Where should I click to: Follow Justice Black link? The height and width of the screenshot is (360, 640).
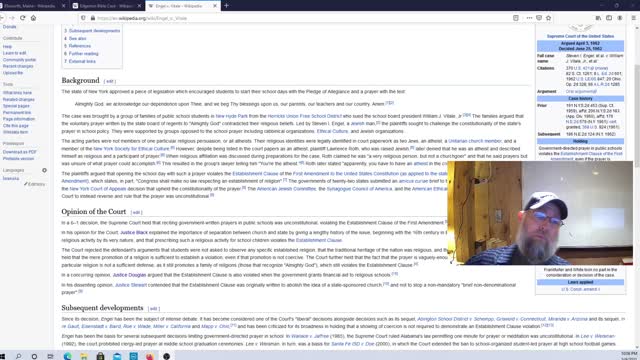(x=134, y=232)
